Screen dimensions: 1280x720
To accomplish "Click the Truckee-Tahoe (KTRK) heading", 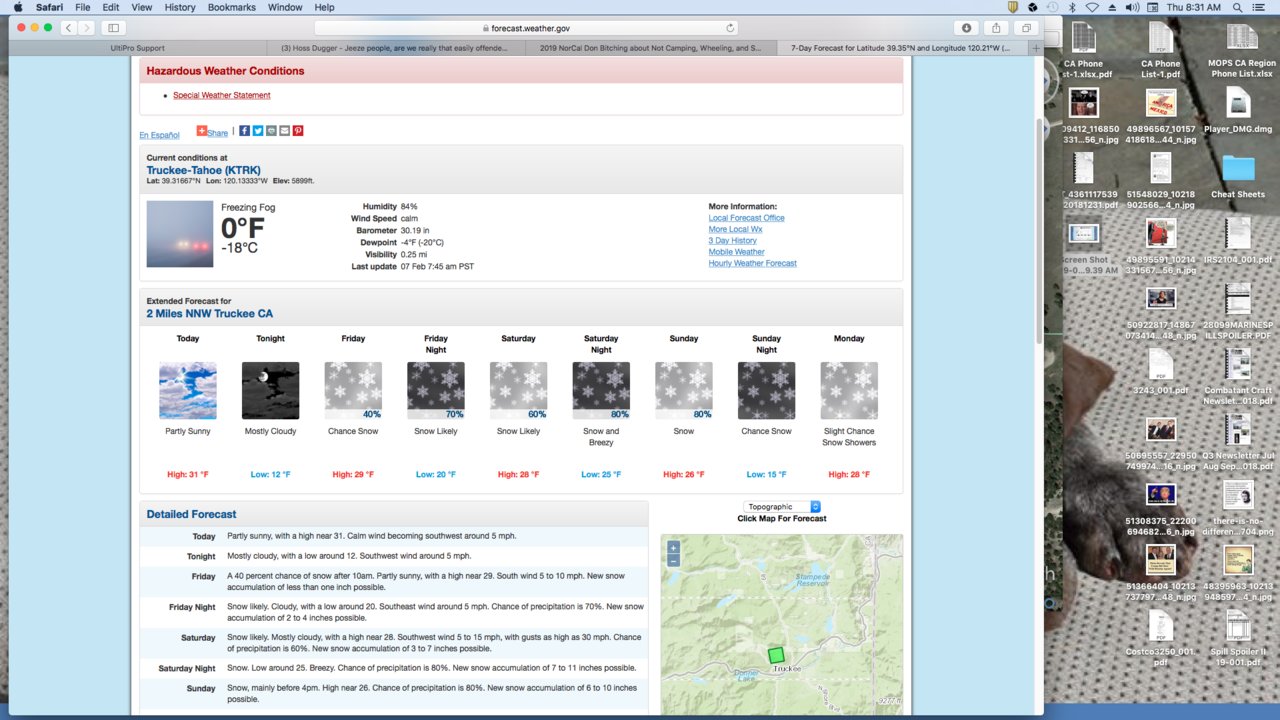I will click(203, 170).
